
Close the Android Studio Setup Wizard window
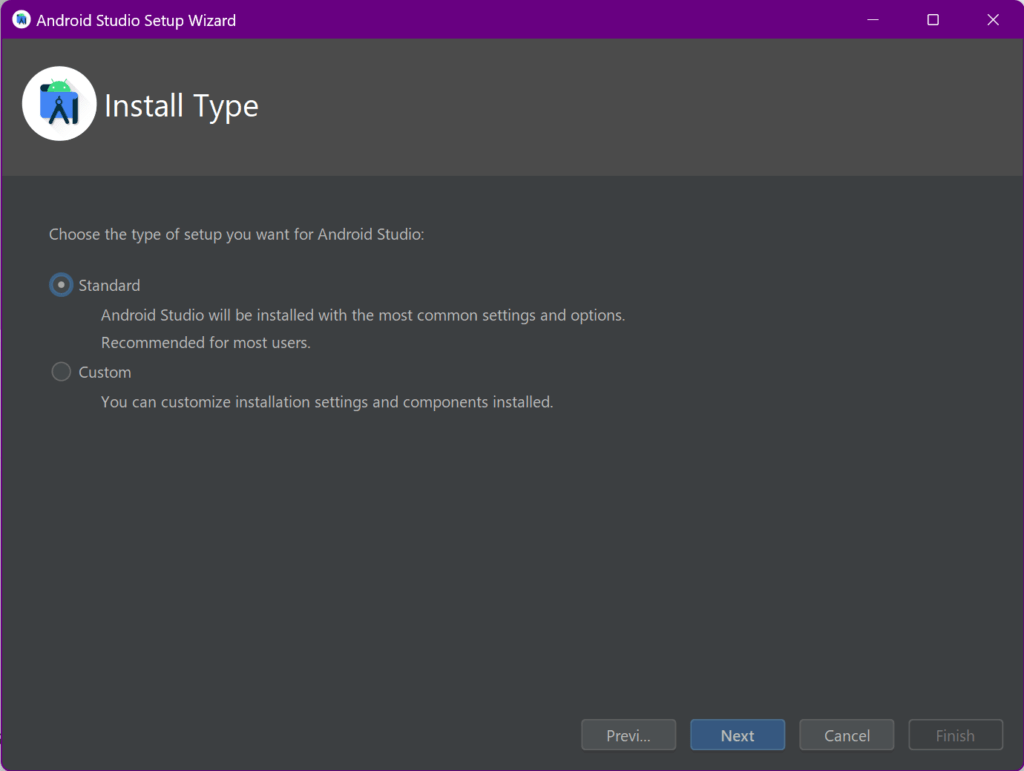(x=993, y=20)
